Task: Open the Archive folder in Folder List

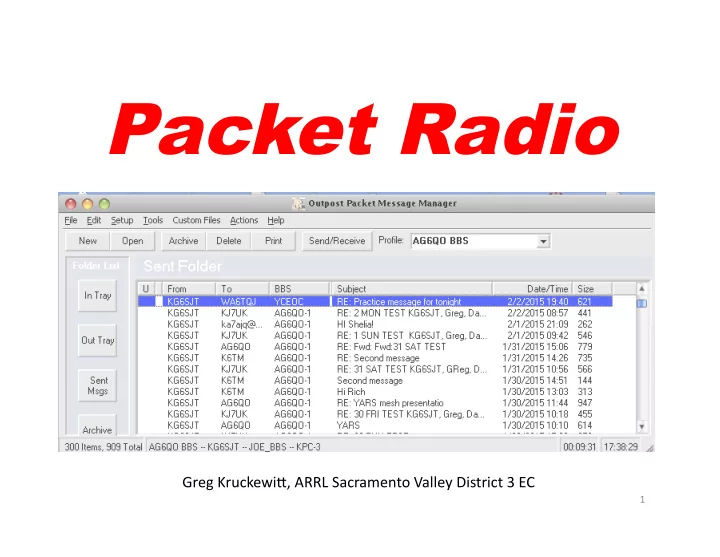Action: click(97, 425)
